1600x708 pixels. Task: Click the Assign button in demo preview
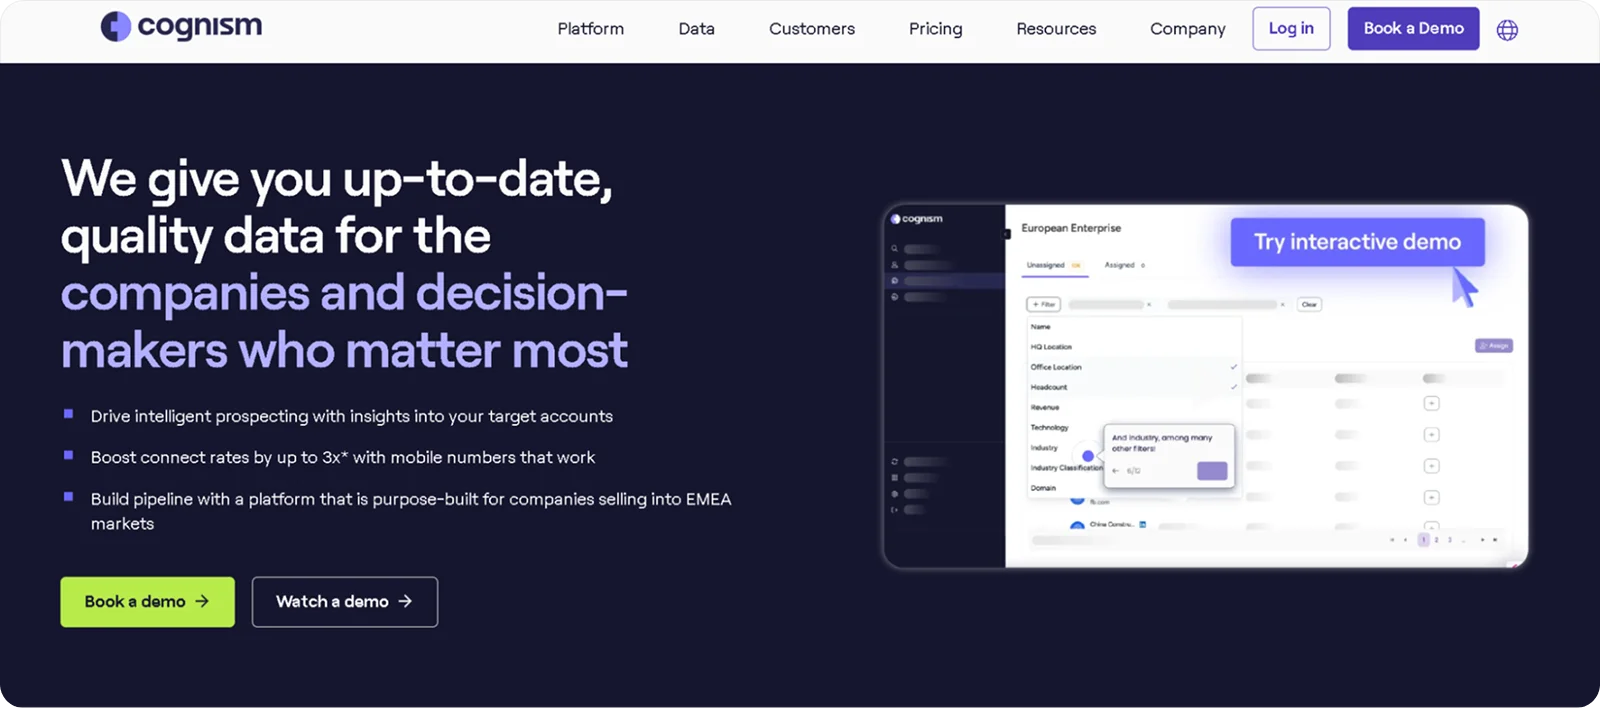point(1494,346)
